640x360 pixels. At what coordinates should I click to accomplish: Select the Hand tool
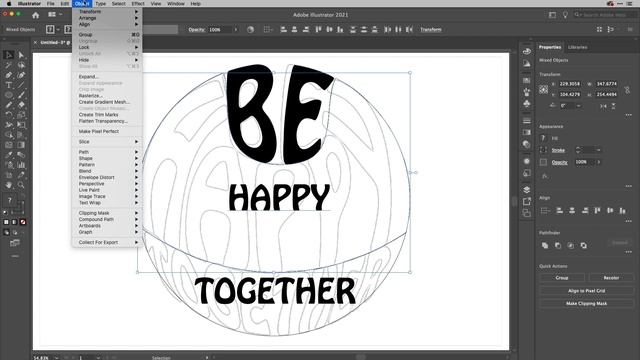coord(9,185)
